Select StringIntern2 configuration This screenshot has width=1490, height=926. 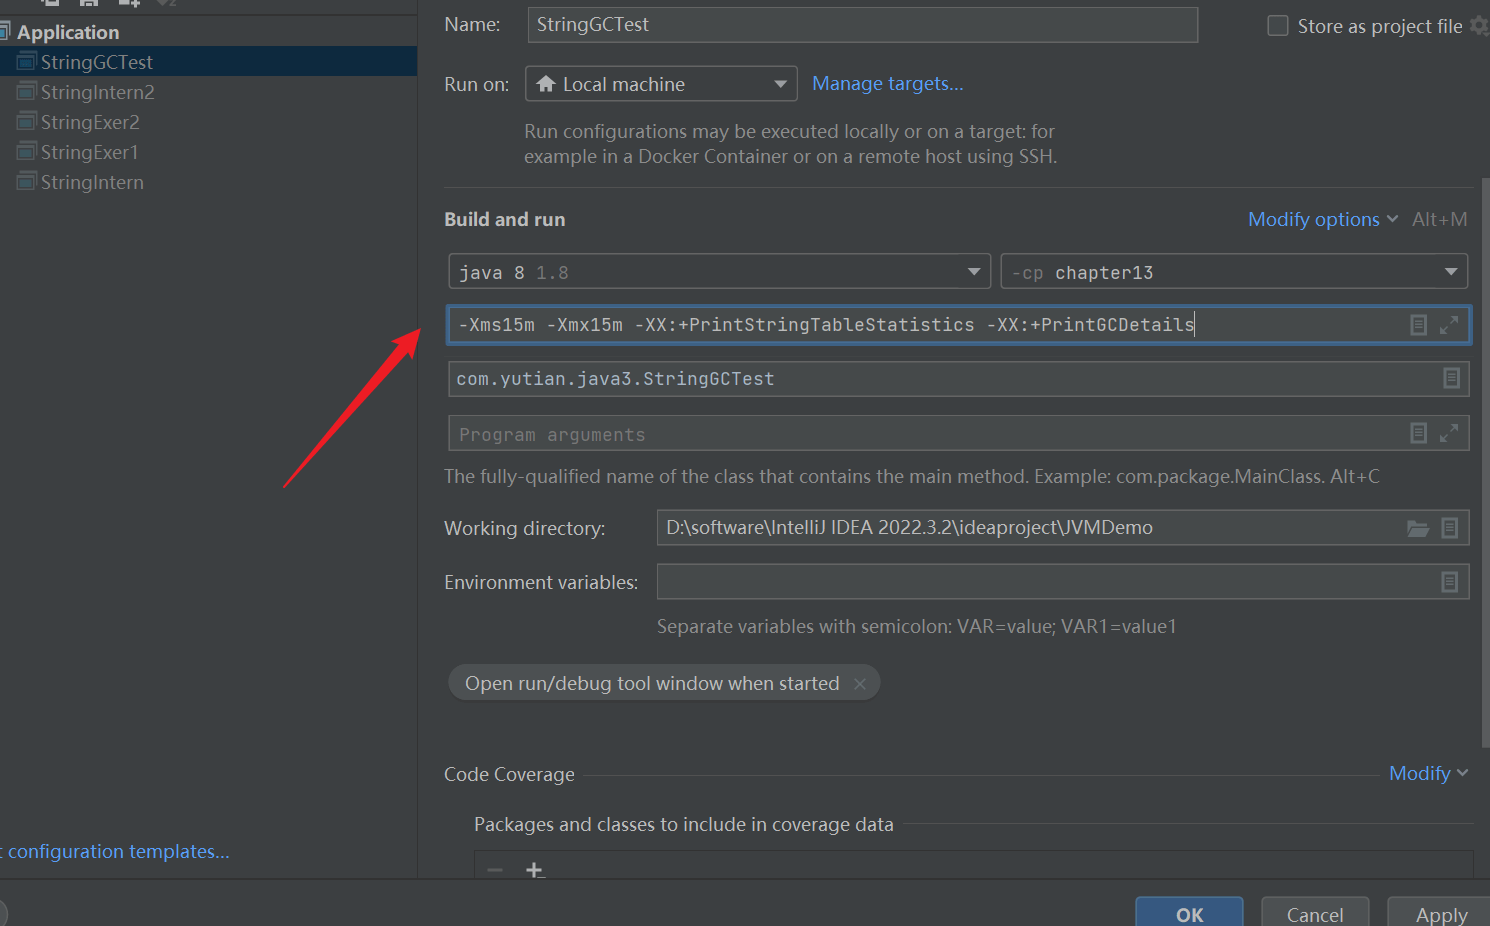pyautogui.click(x=97, y=92)
